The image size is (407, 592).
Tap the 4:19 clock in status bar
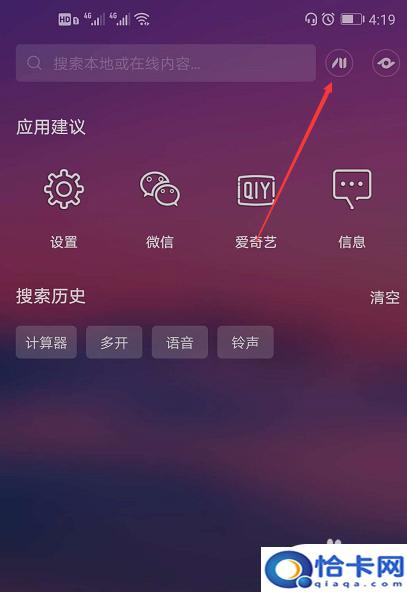(382, 19)
